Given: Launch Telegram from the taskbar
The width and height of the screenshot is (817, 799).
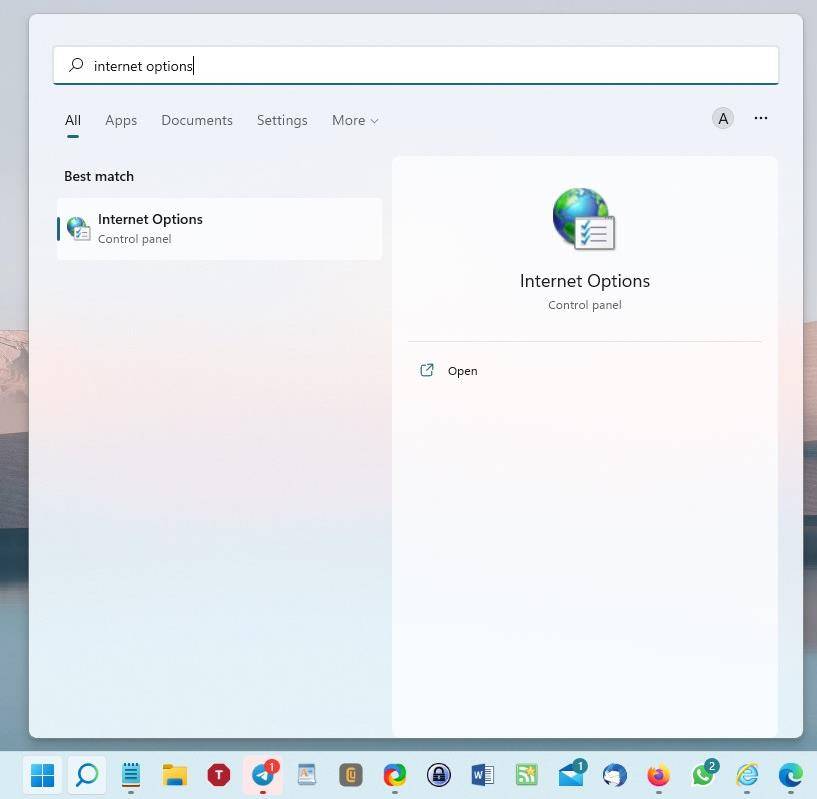Looking at the screenshot, I should (262, 775).
